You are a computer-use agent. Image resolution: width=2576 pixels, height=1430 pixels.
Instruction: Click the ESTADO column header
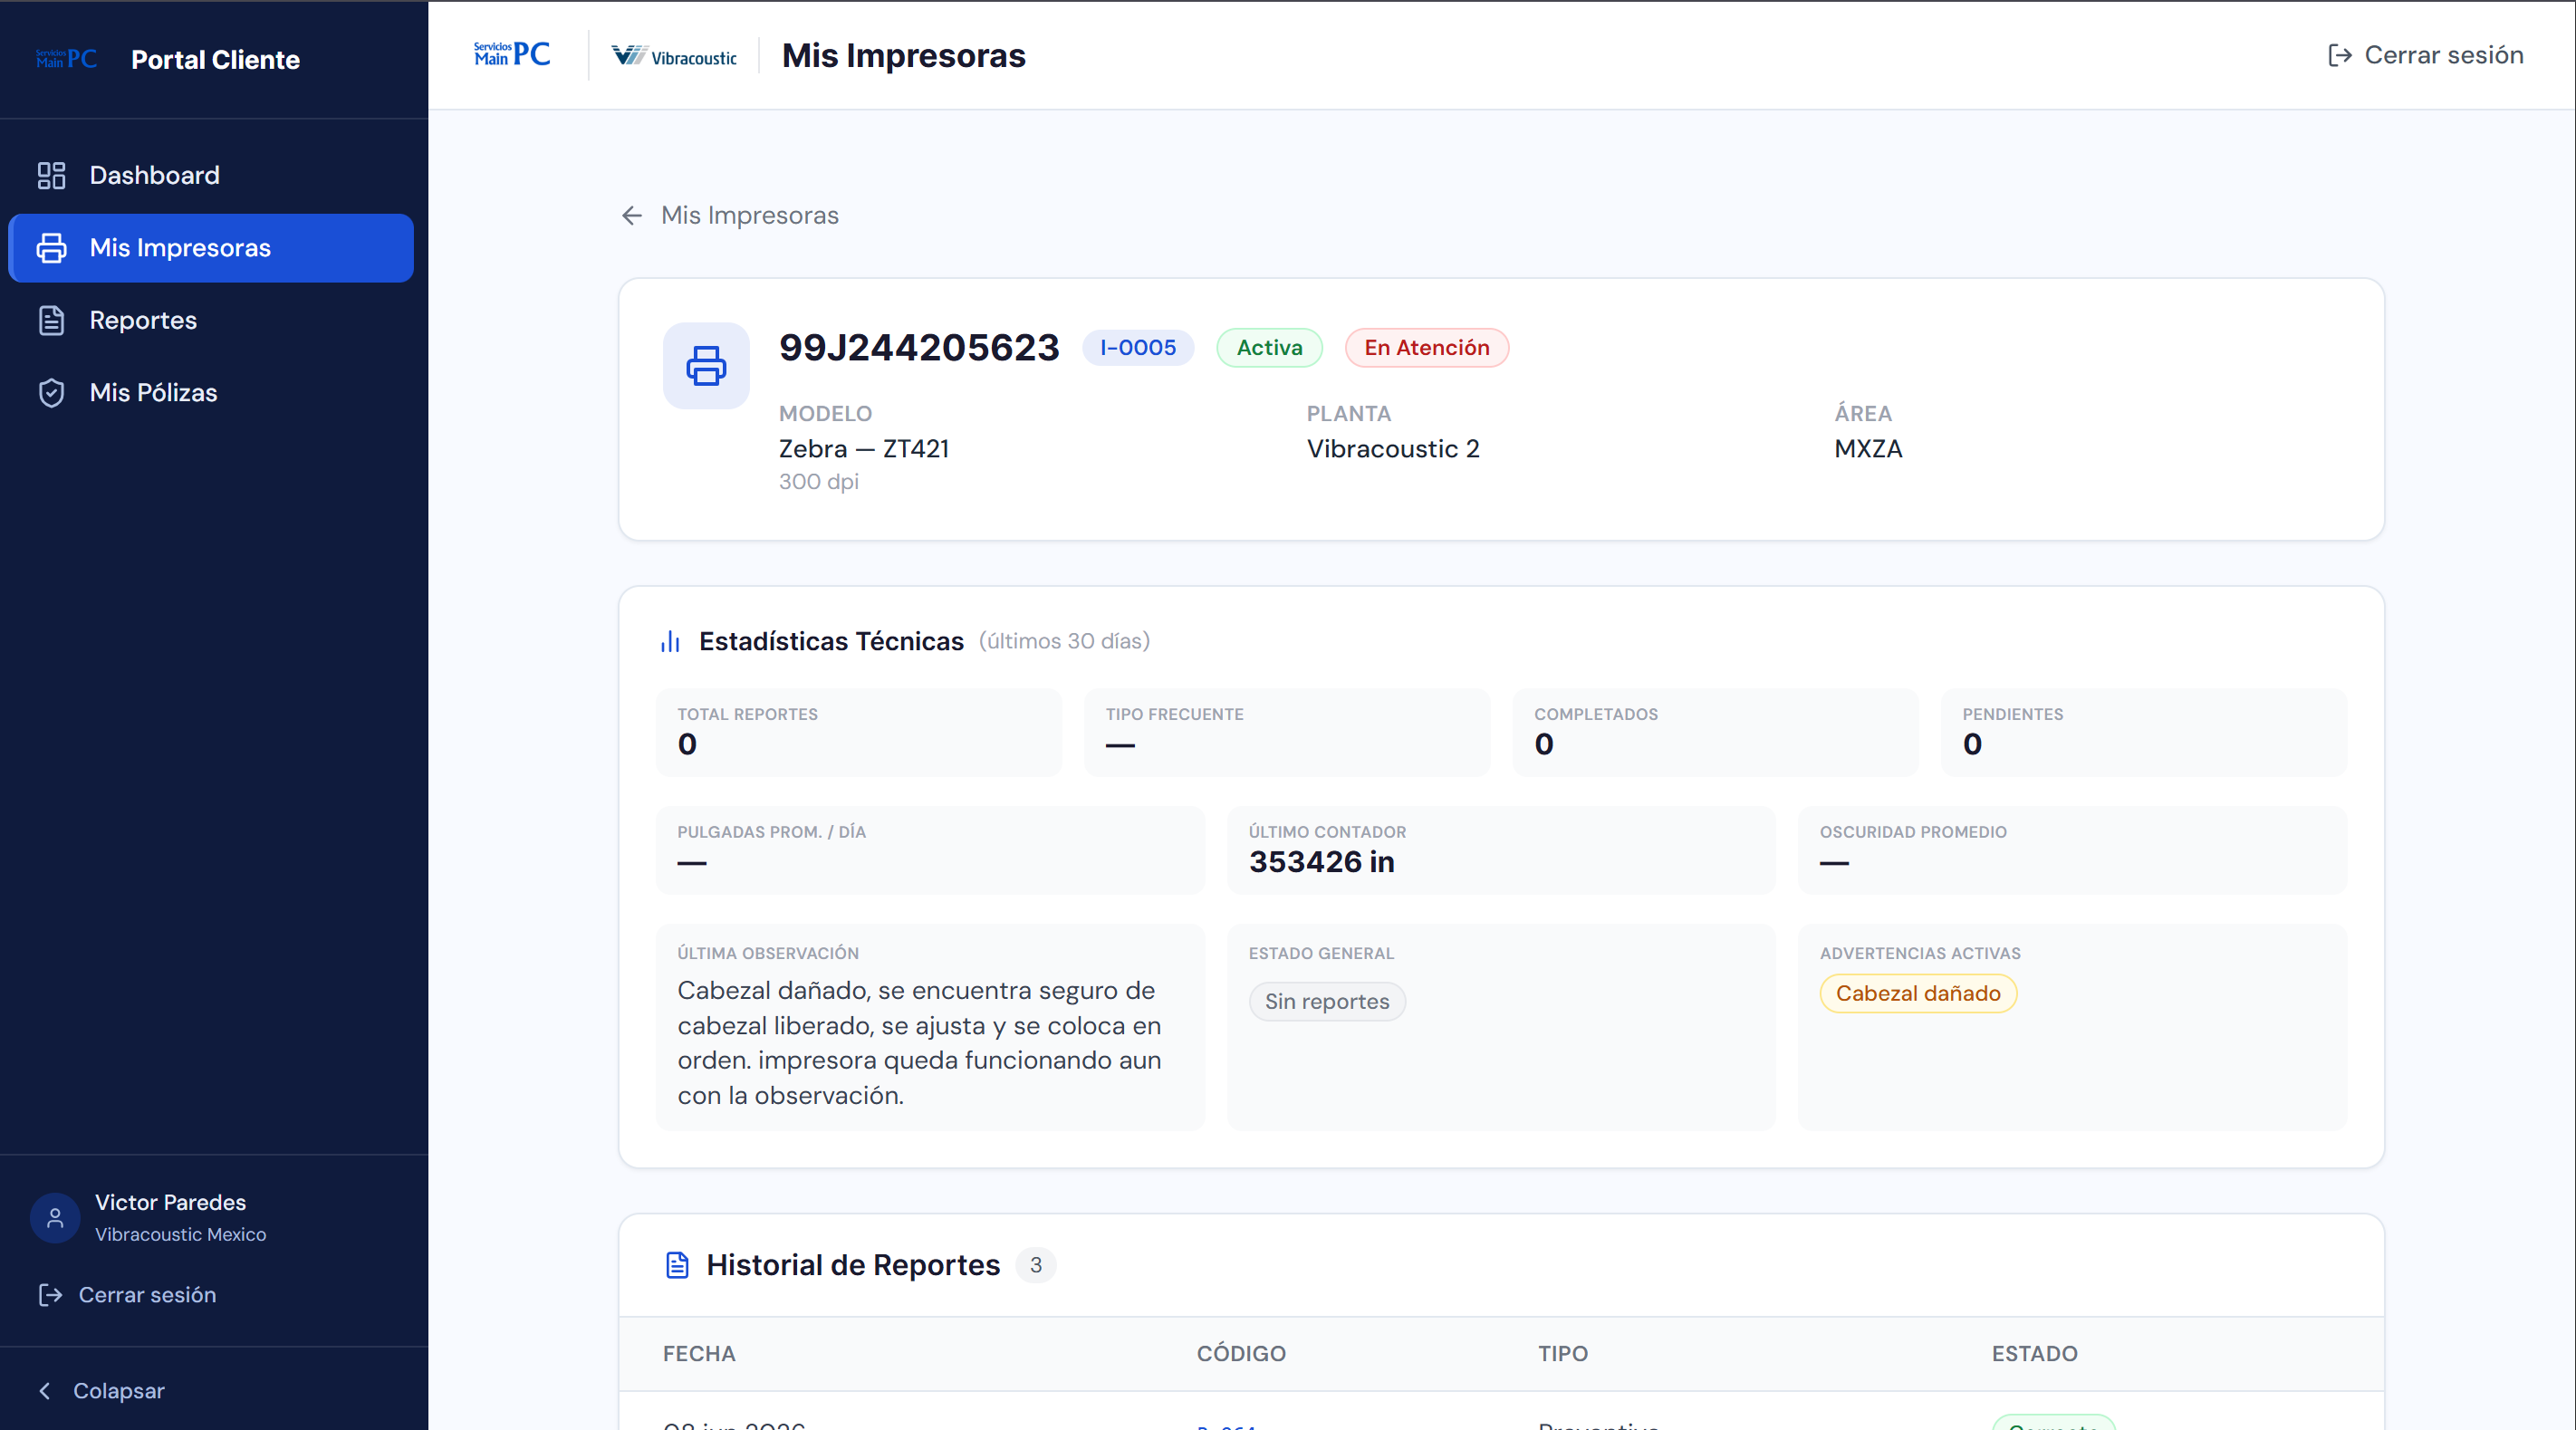click(x=2034, y=1354)
